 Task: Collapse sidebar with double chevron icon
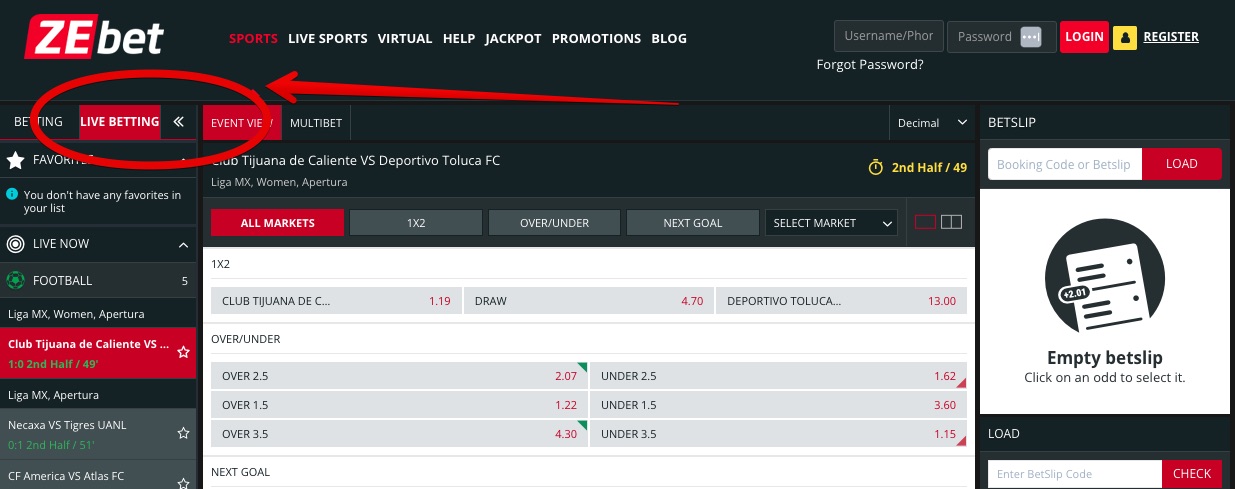pyautogui.click(x=179, y=122)
